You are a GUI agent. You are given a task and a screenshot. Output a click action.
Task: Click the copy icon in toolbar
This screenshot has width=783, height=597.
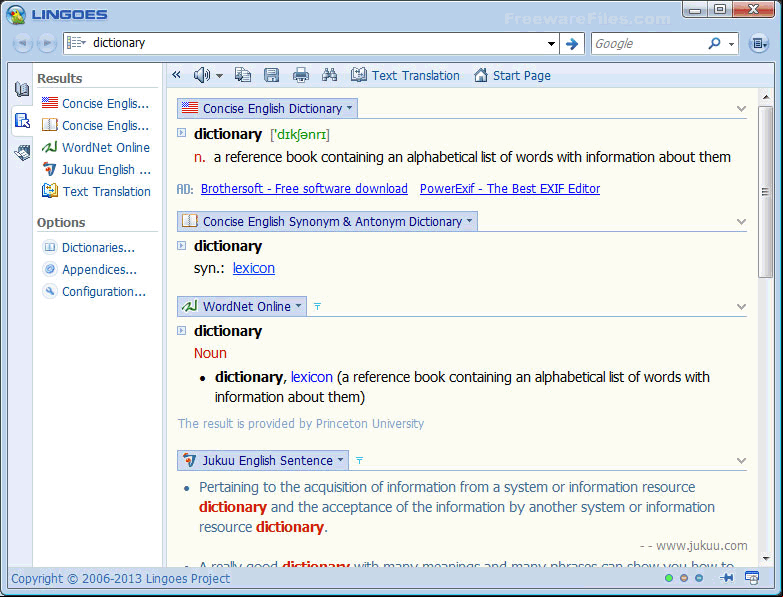(x=243, y=75)
